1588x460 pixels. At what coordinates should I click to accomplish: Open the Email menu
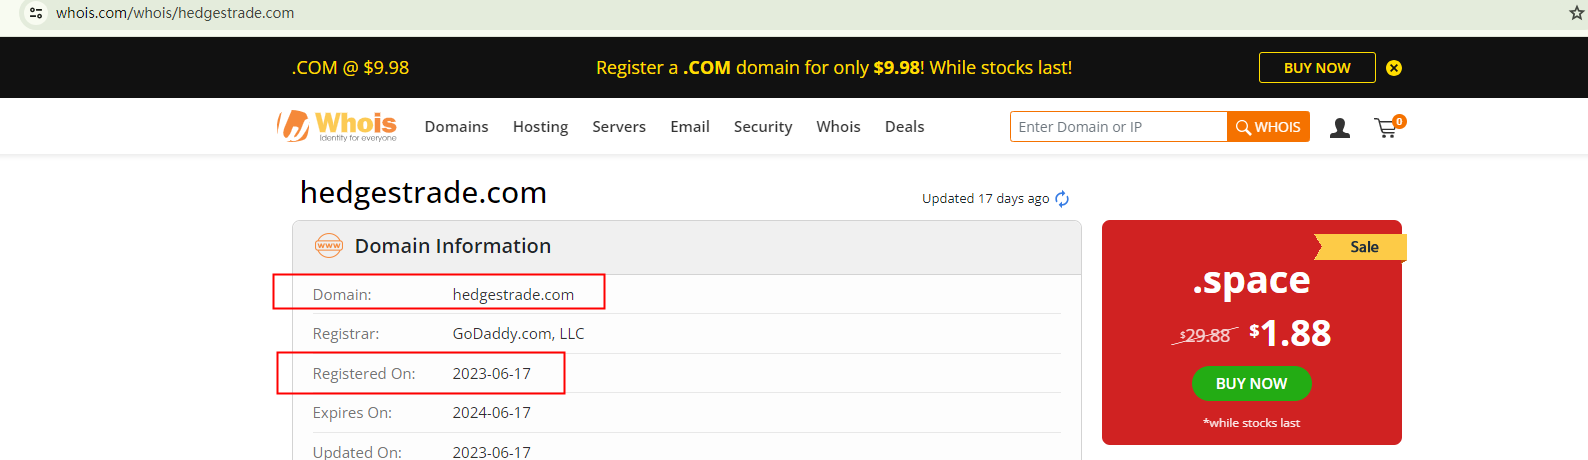tap(690, 127)
